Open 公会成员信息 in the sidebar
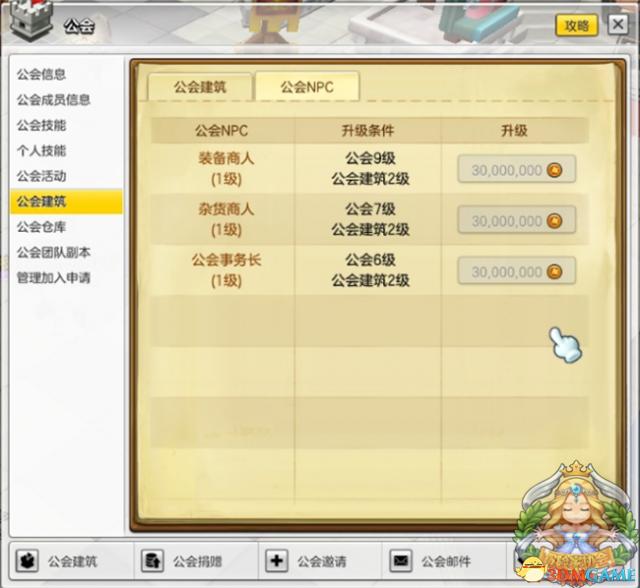Viewport: 640px width, 588px height. (53, 100)
